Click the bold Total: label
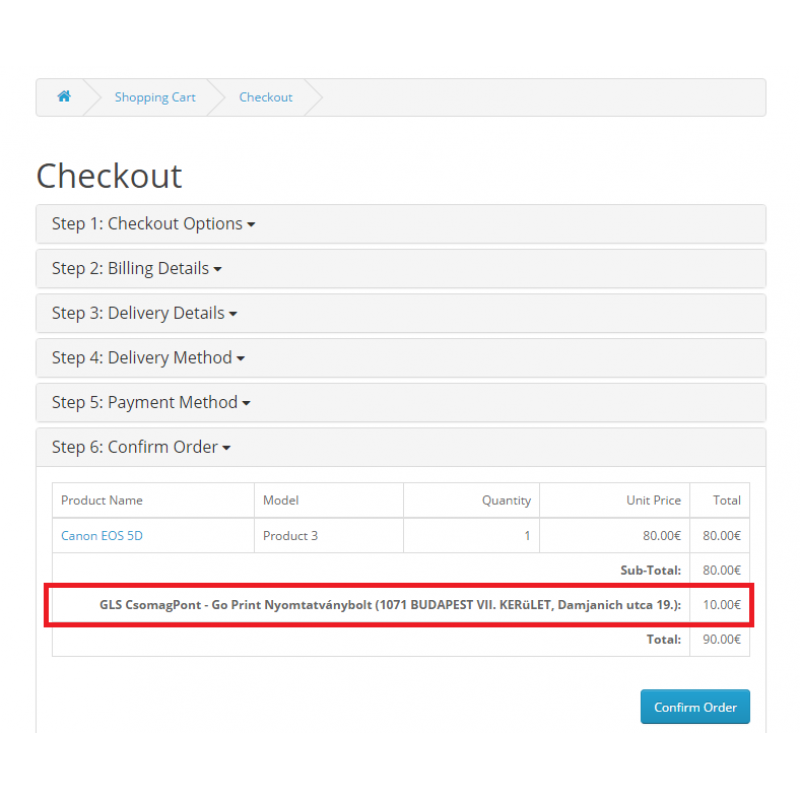 663,639
